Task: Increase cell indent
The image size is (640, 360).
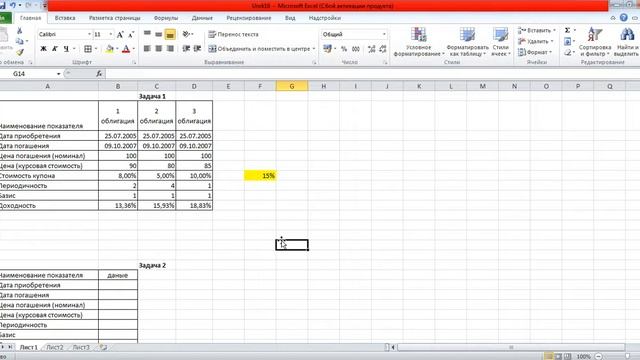Action: pyautogui.click(x=198, y=49)
